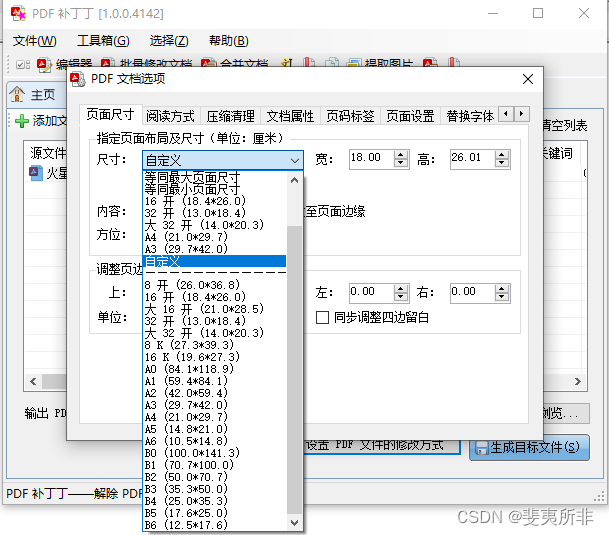Image resolution: width=609 pixels, height=535 pixels.
Task: Close the PDF 文档选项 dialog
Action: [x=527, y=79]
